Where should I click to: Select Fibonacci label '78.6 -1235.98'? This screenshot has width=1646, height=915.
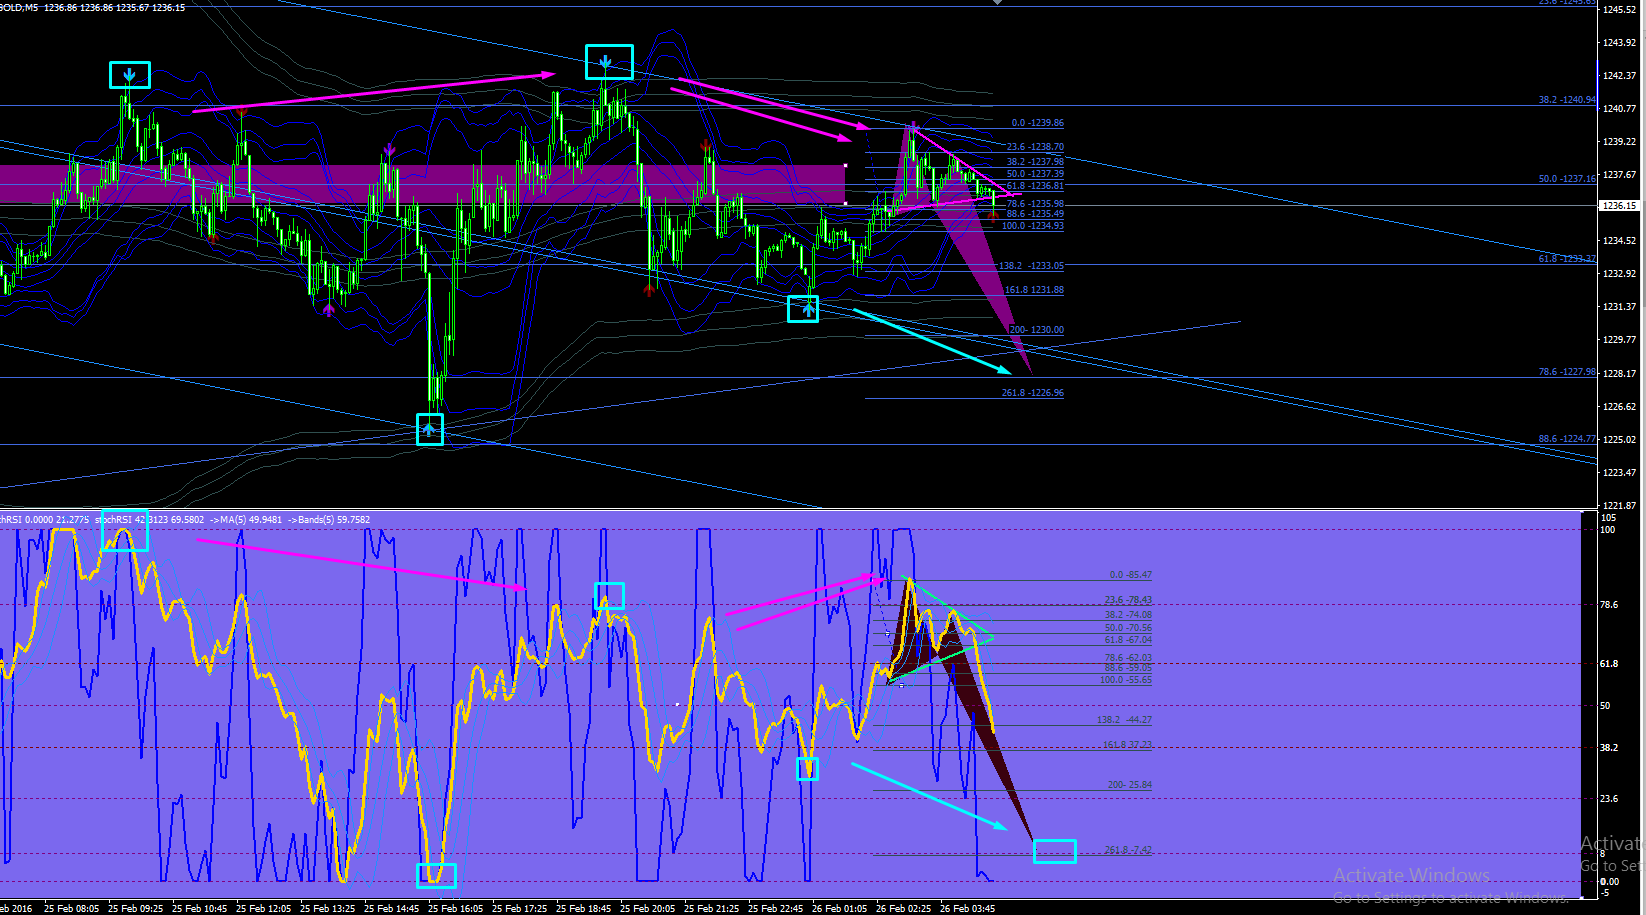coord(1035,204)
